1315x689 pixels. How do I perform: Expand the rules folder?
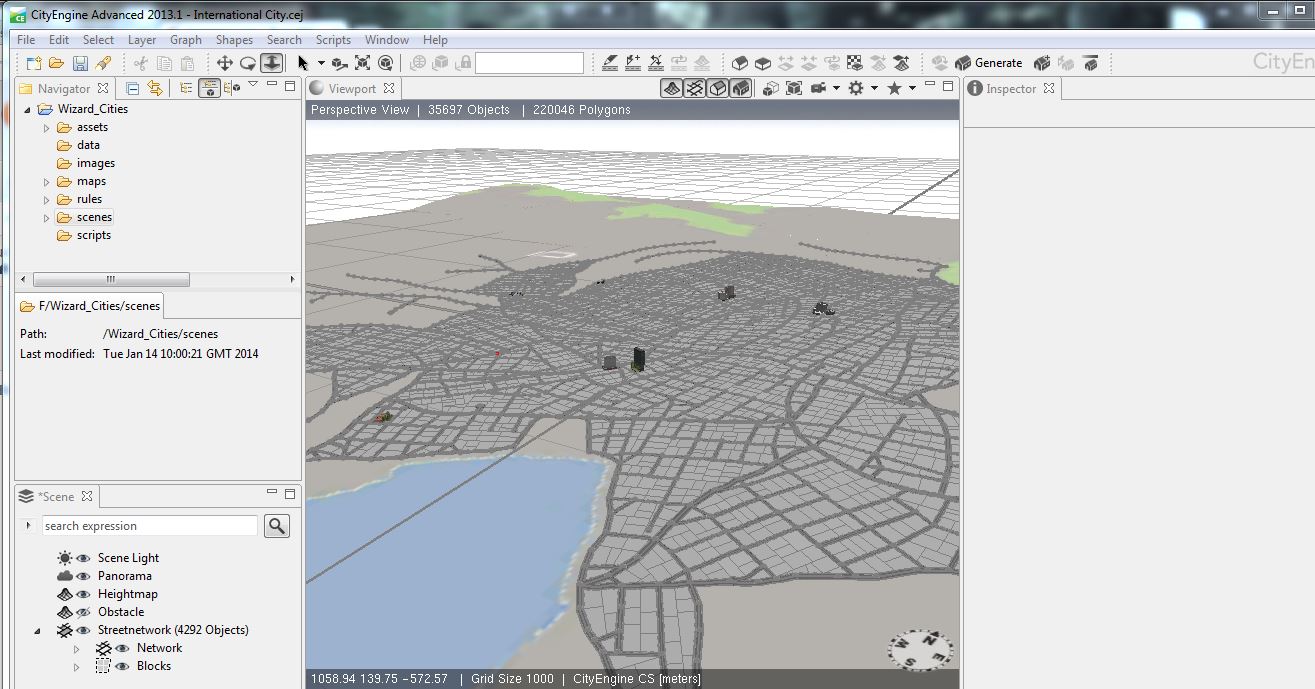pos(46,200)
